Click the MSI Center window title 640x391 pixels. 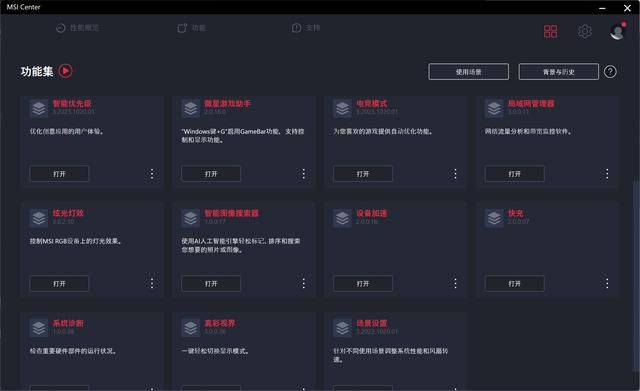click(23, 7)
